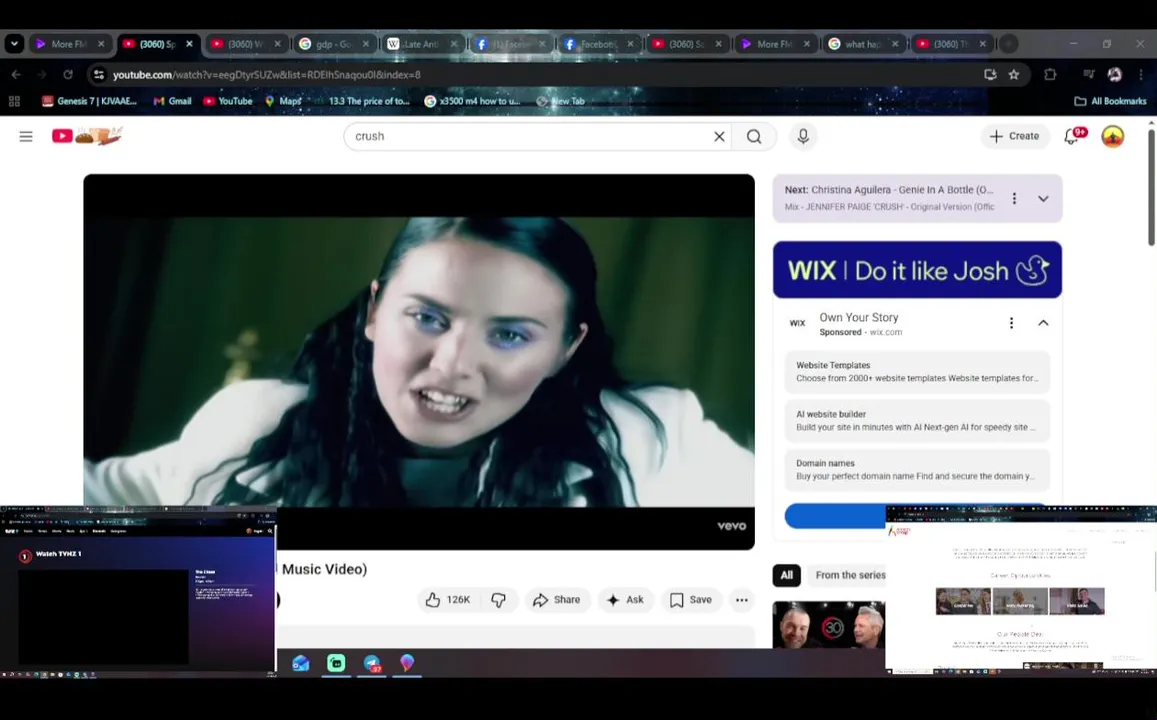The width and height of the screenshot is (1157, 720).
Task: Open the x3500 m4 how to bookmark
Action: click(x=472, y=101)
